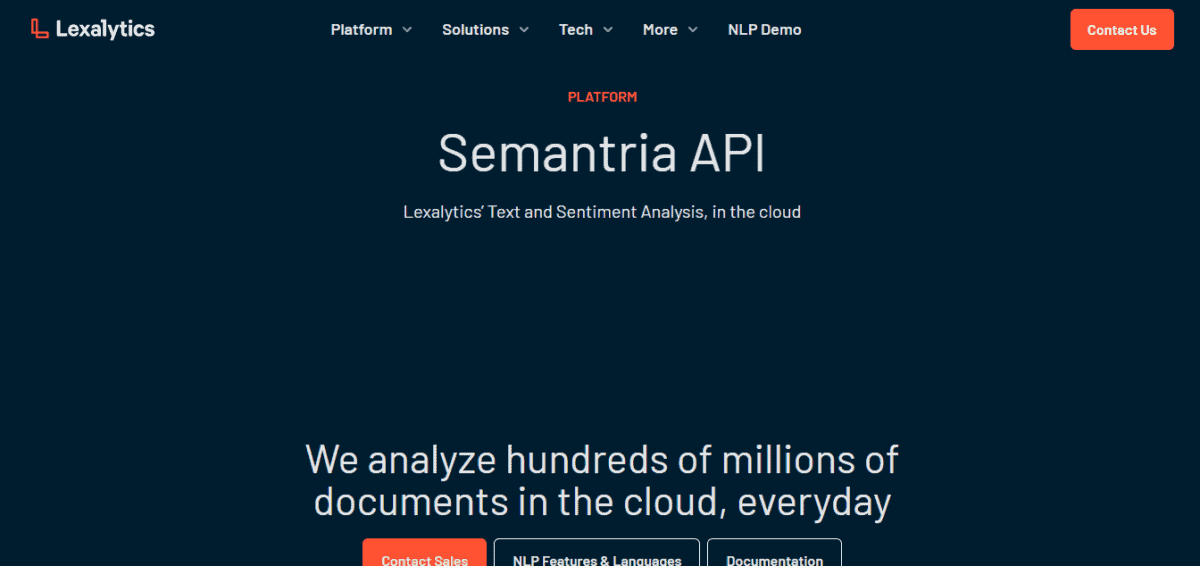Expand the Platform dropdown chevron
The height and width of the screenshot is (566, 1200).
pyautogui.click(x=407, y=30)
